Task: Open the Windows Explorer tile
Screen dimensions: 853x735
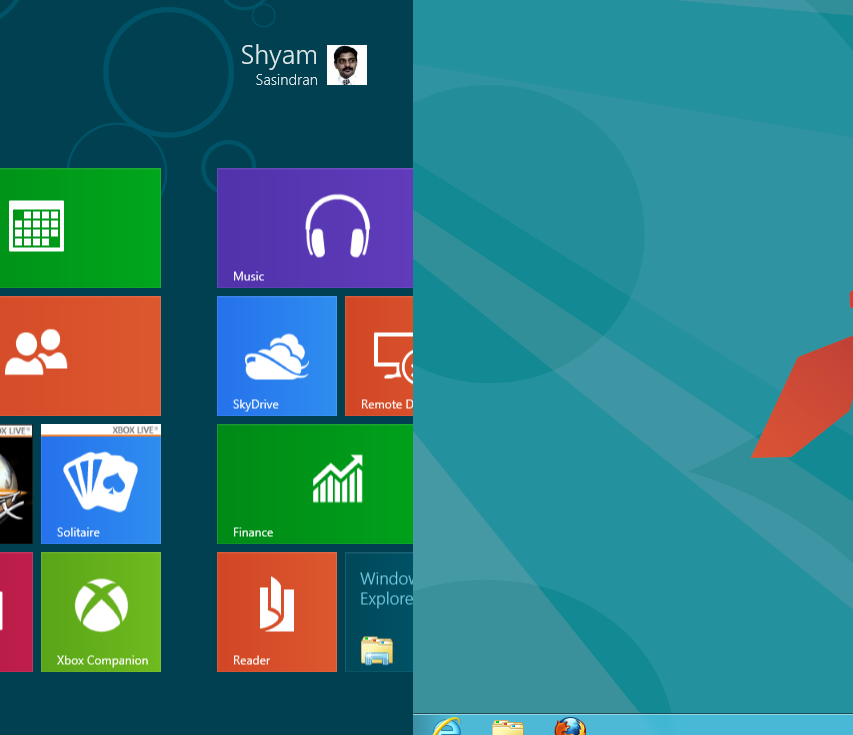Action: 379,612
